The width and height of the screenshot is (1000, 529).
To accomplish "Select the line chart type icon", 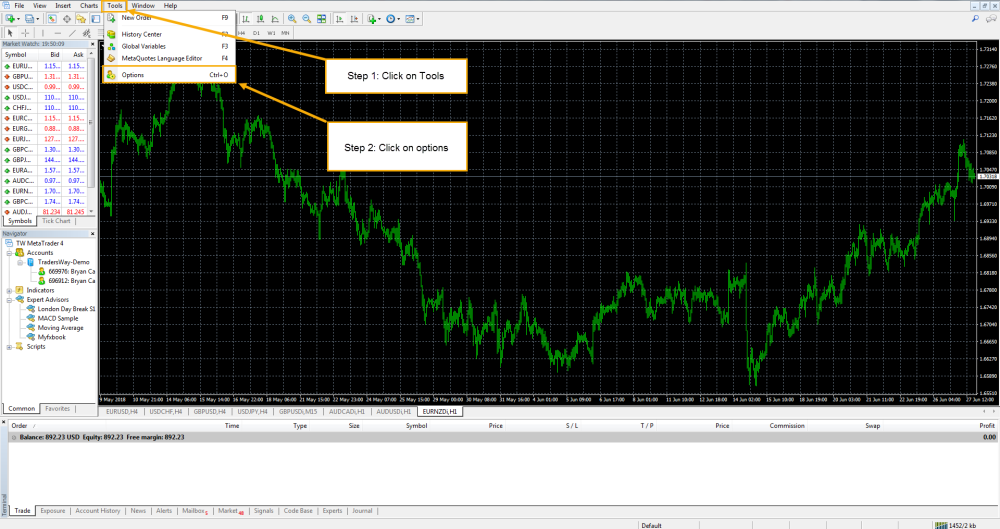I will click(x=275, y=19).
